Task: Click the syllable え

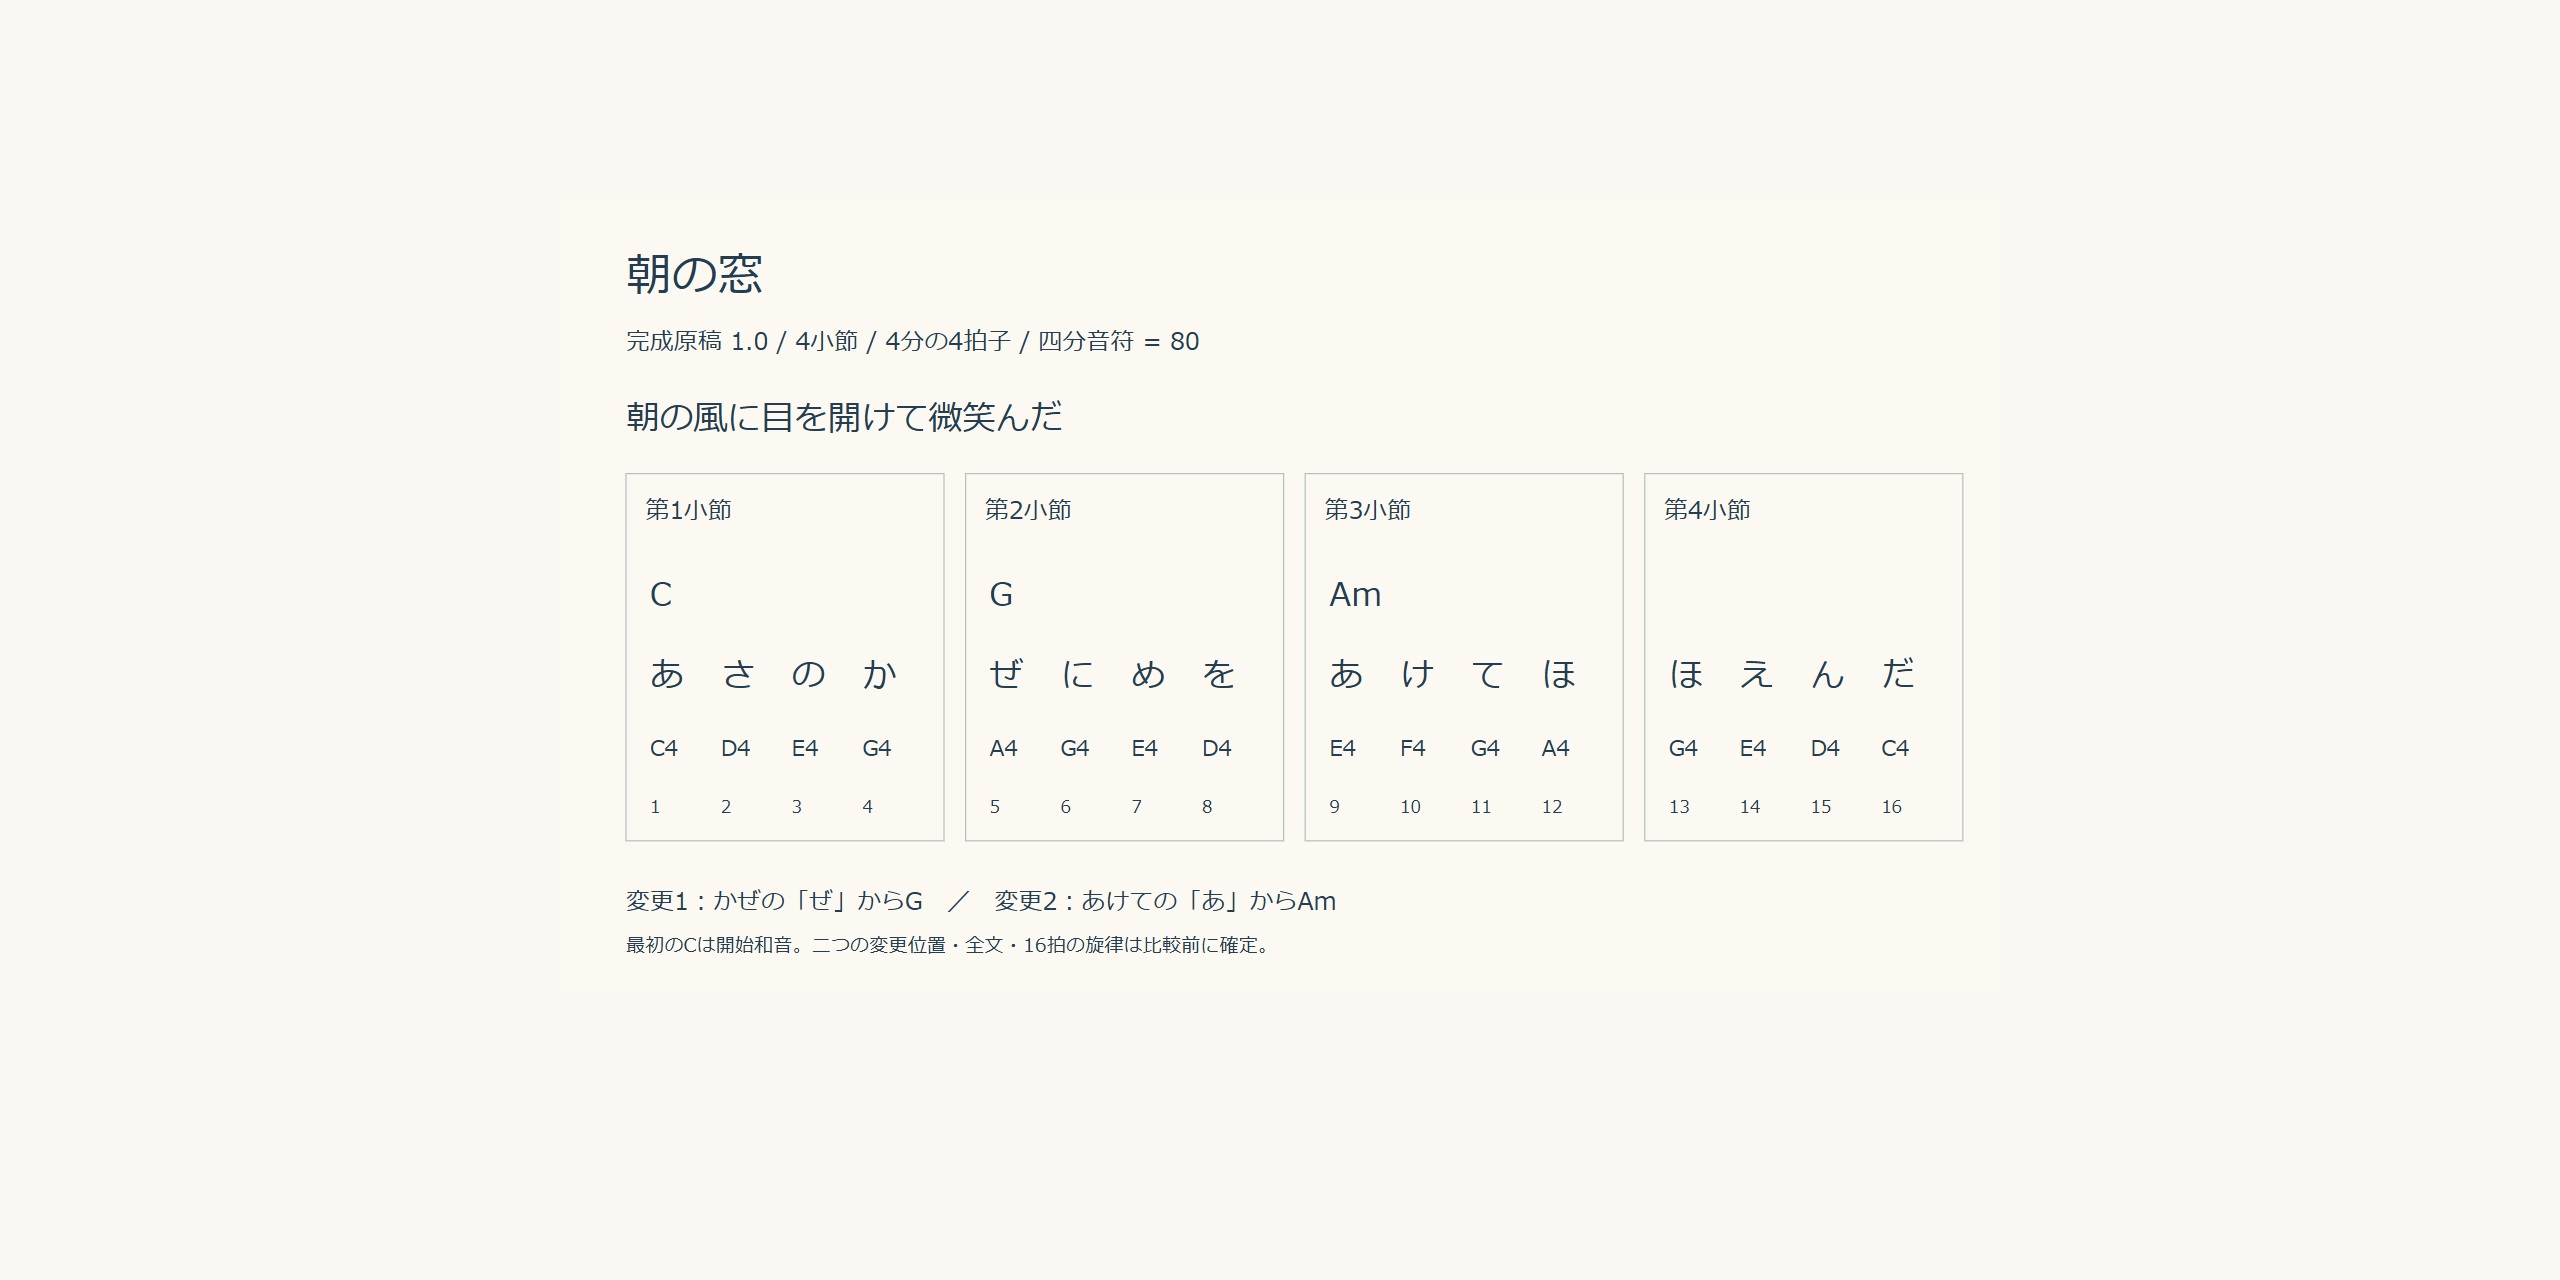Action: pyautogui.click(x=1756, y=674)
